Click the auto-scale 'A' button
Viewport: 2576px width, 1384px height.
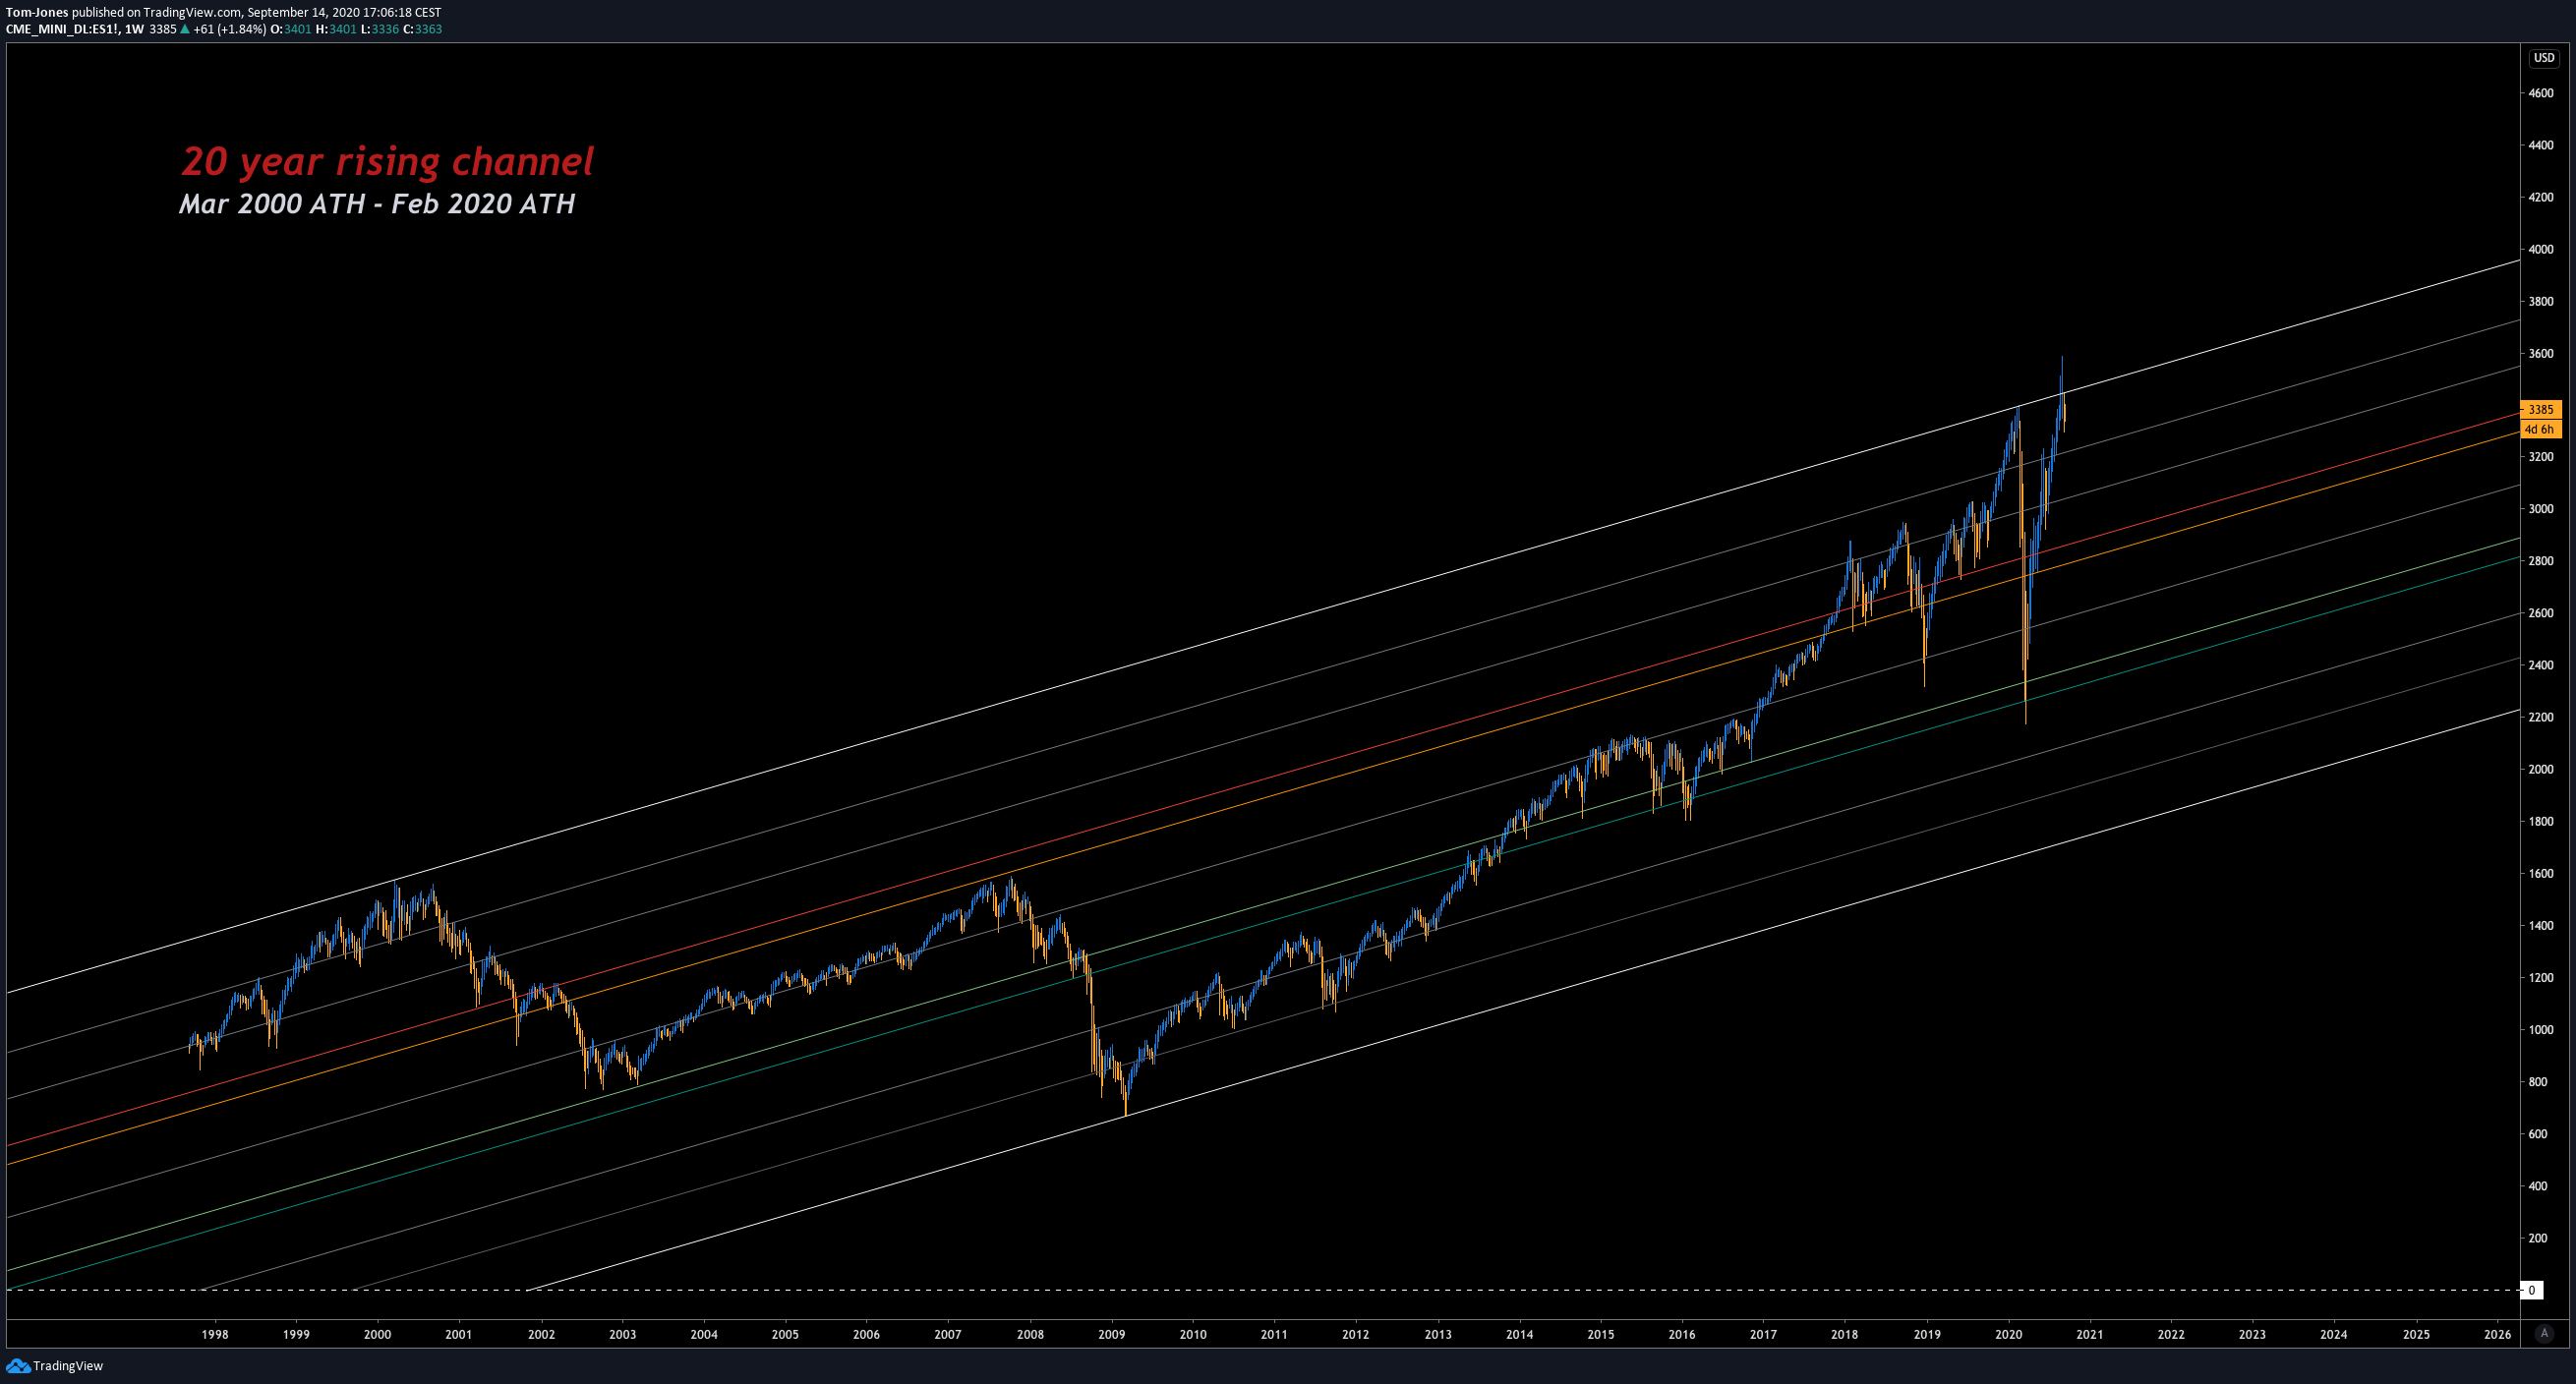pyautogui.click(x=2545, y=1334)
